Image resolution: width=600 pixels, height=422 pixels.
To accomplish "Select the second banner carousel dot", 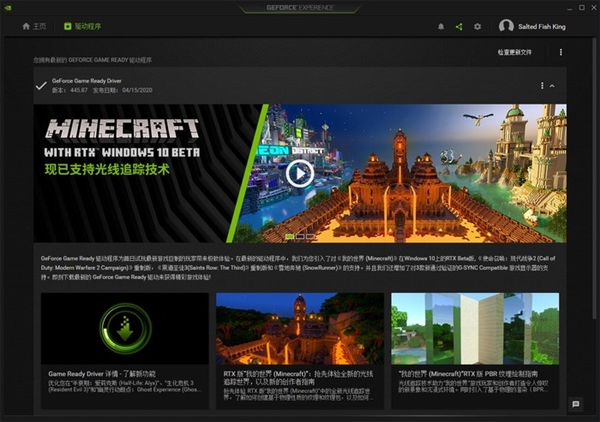I will point(300,237).
